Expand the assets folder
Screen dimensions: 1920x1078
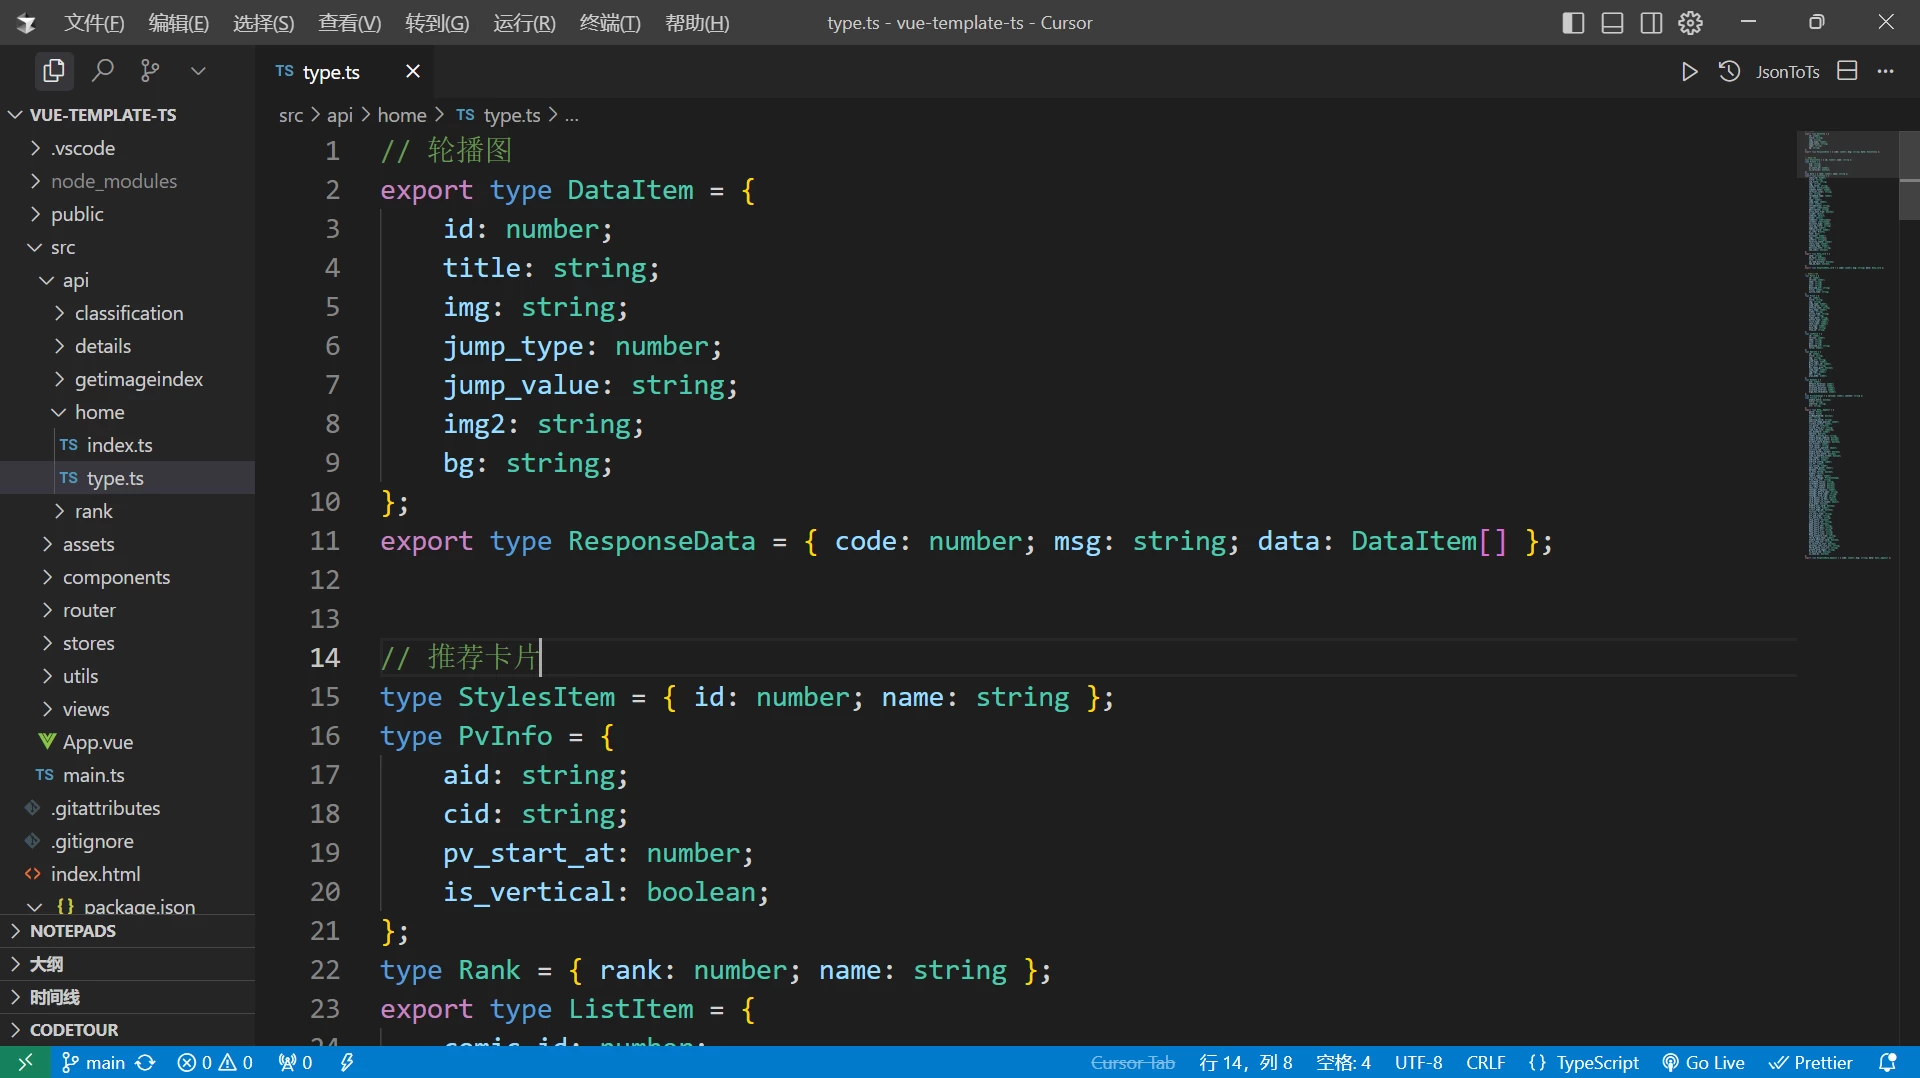[128, 544]
